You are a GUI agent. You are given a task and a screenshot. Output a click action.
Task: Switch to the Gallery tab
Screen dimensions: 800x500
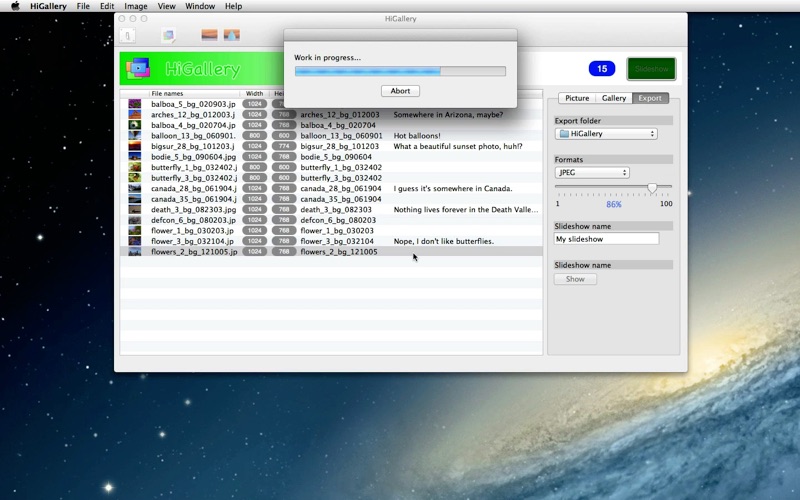point(613,98)
